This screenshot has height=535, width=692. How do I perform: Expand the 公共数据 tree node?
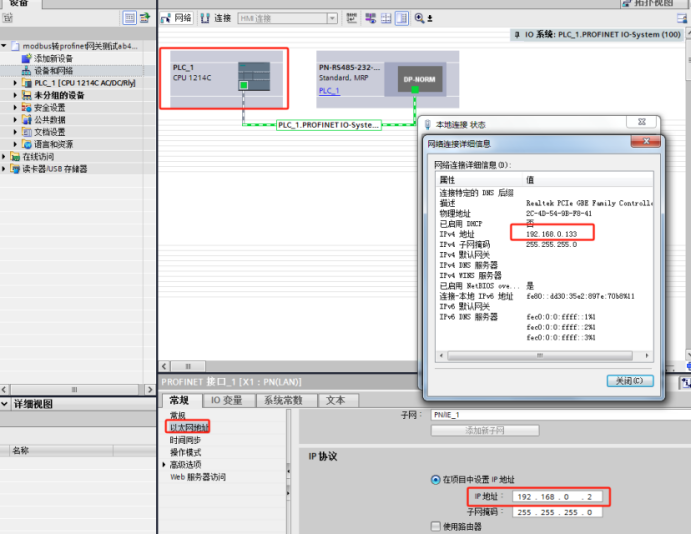(15, 120)
